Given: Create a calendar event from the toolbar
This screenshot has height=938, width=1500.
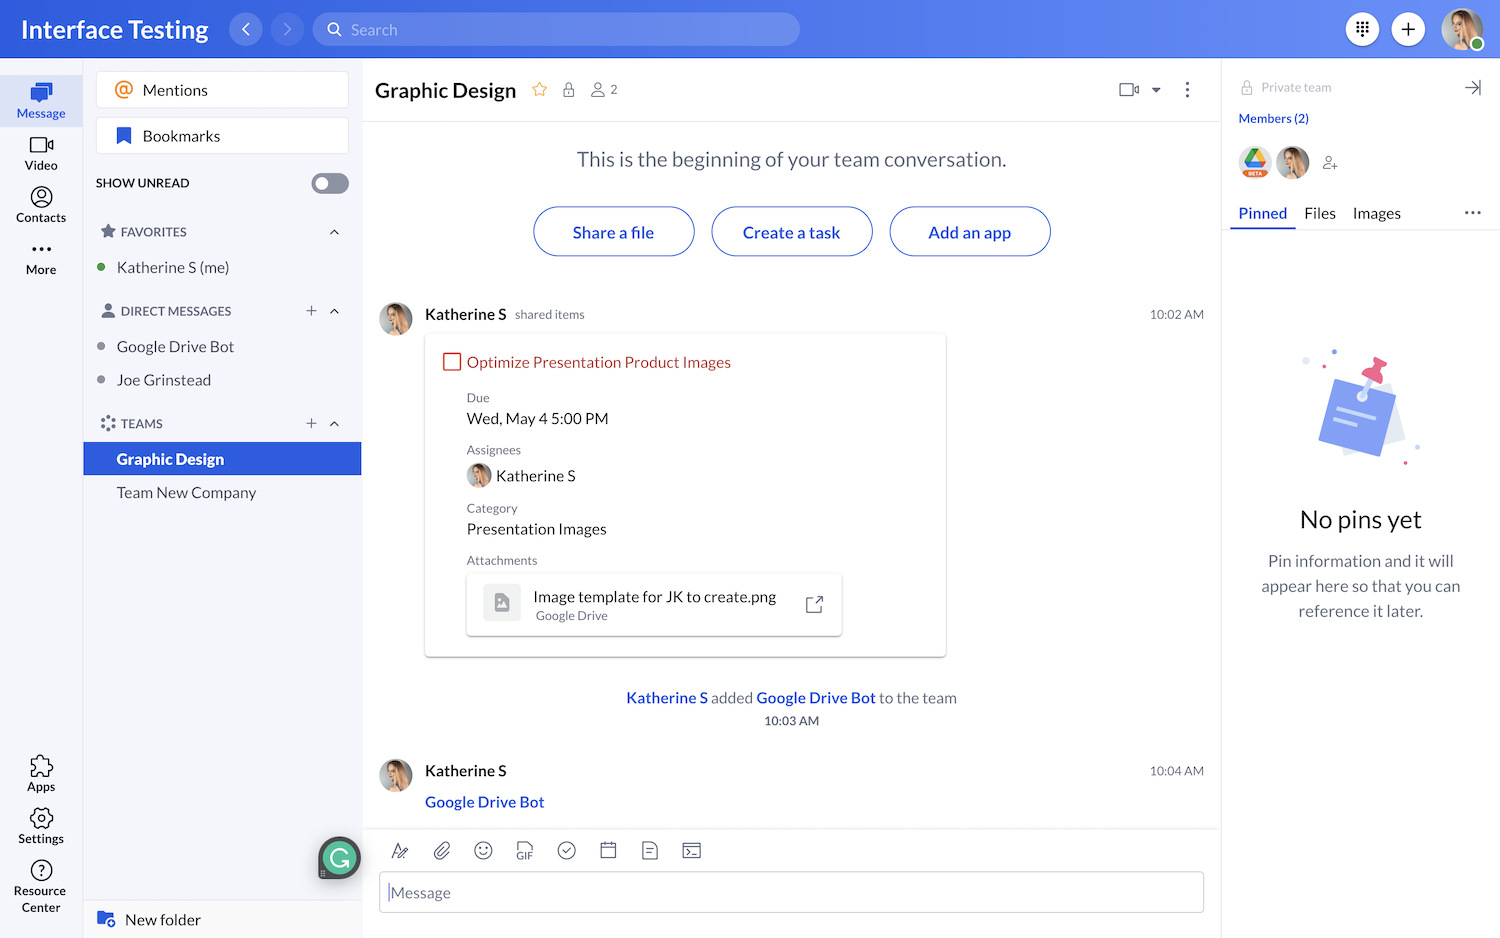Looking at the screenshot, I should [x=608, y=851].
